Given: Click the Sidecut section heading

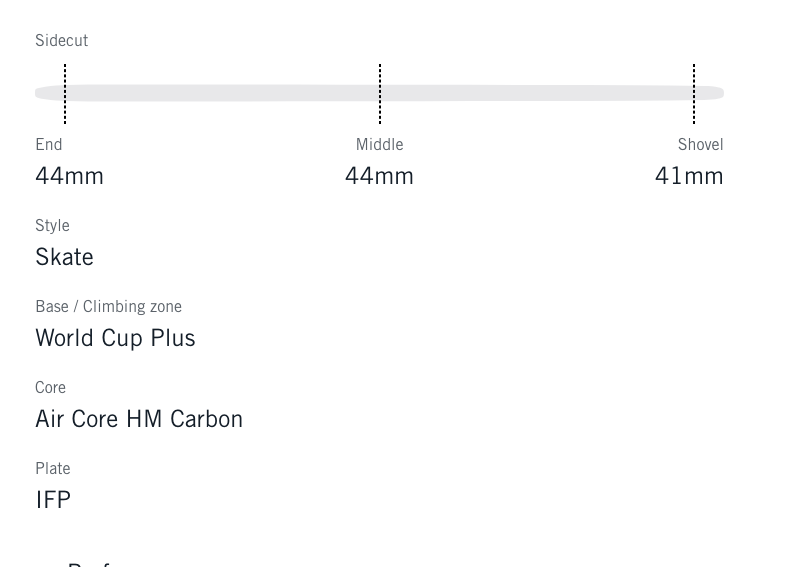Looking at the screenshot, I should coord(61,41).
